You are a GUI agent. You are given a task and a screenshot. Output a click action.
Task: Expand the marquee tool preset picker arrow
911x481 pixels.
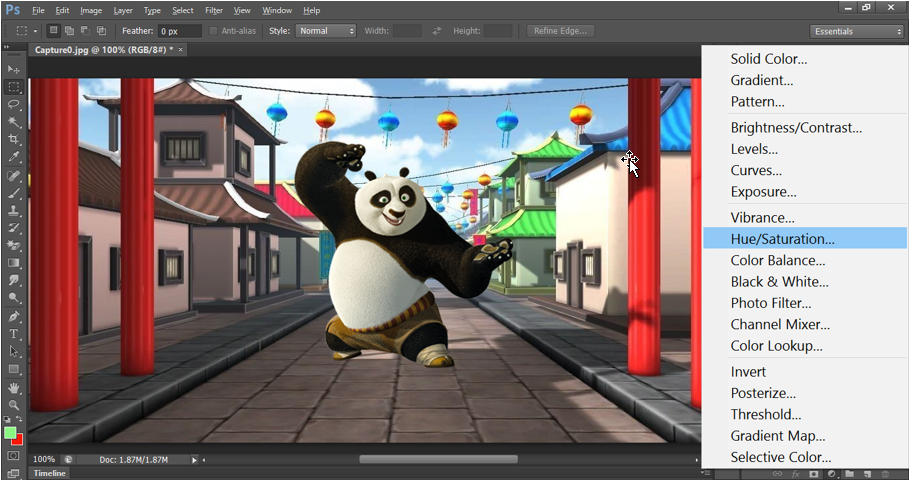(x=34, y=31)
